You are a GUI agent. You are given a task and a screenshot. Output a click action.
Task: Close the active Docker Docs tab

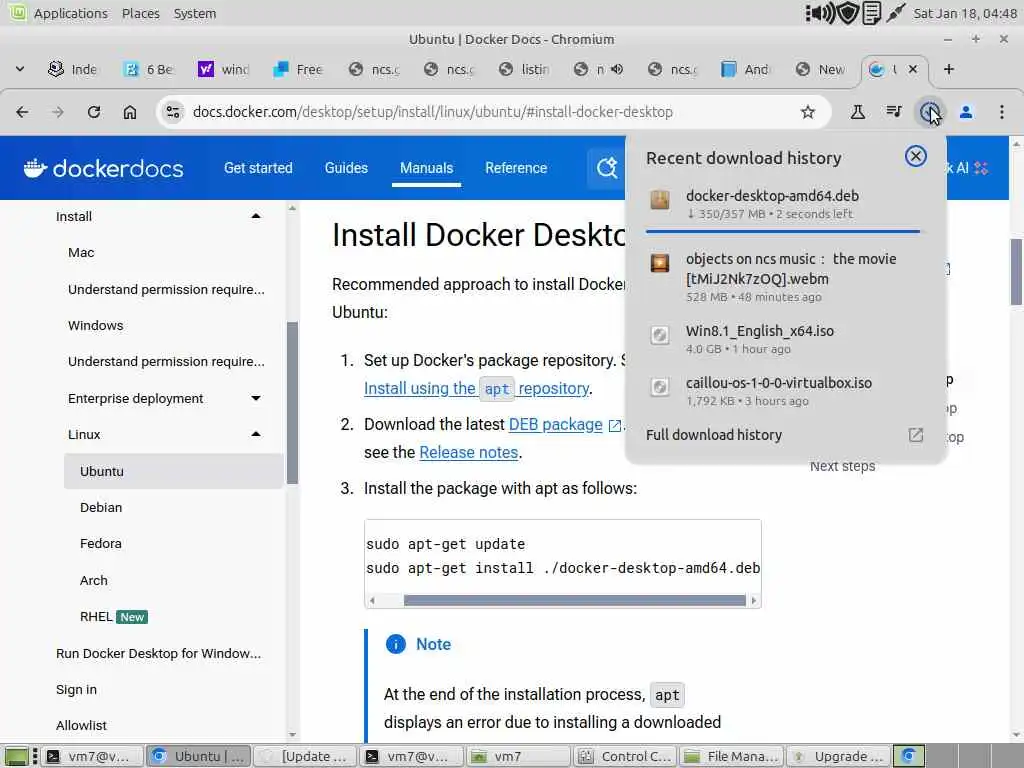click(x=913, y=69)
